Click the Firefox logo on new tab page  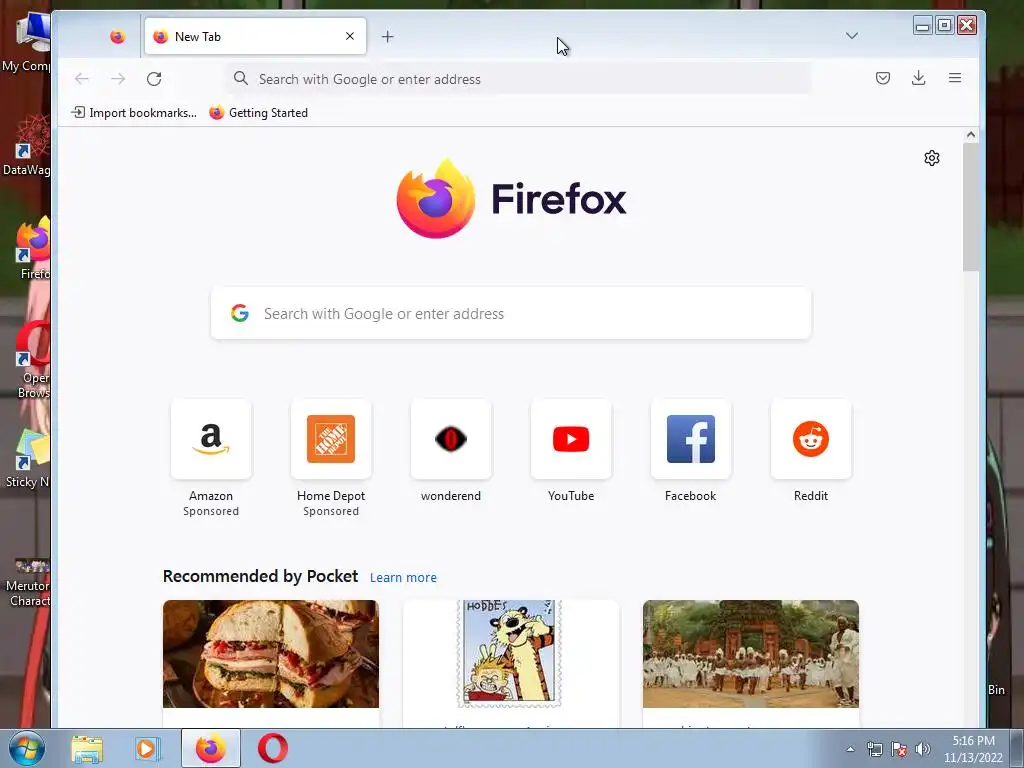coord(511,199)
